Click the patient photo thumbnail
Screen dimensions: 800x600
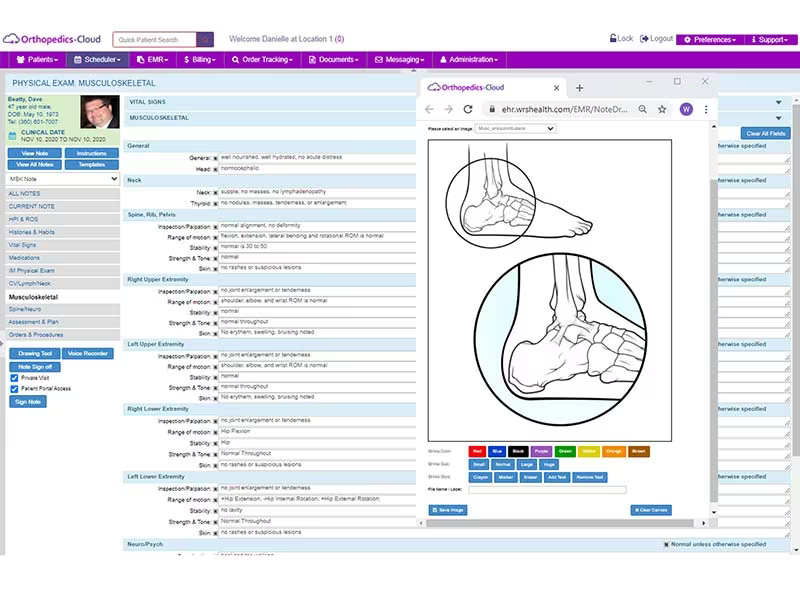click(99, 112)
